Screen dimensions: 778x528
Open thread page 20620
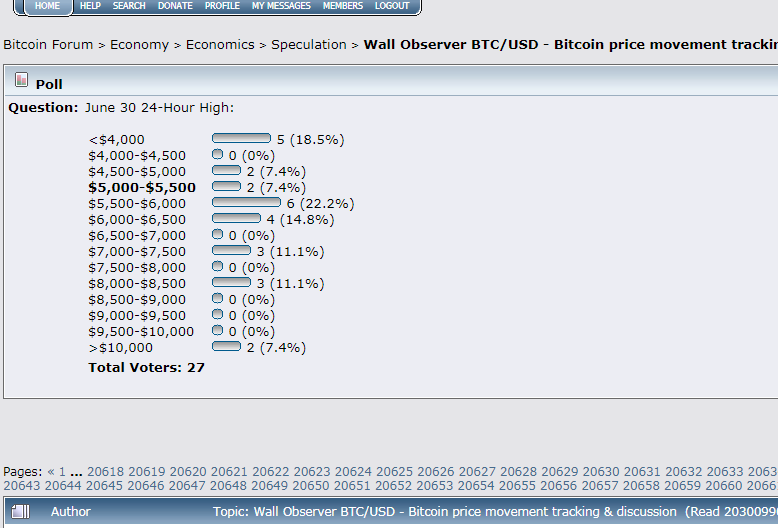pyautogui.click(x=188, y=471)
